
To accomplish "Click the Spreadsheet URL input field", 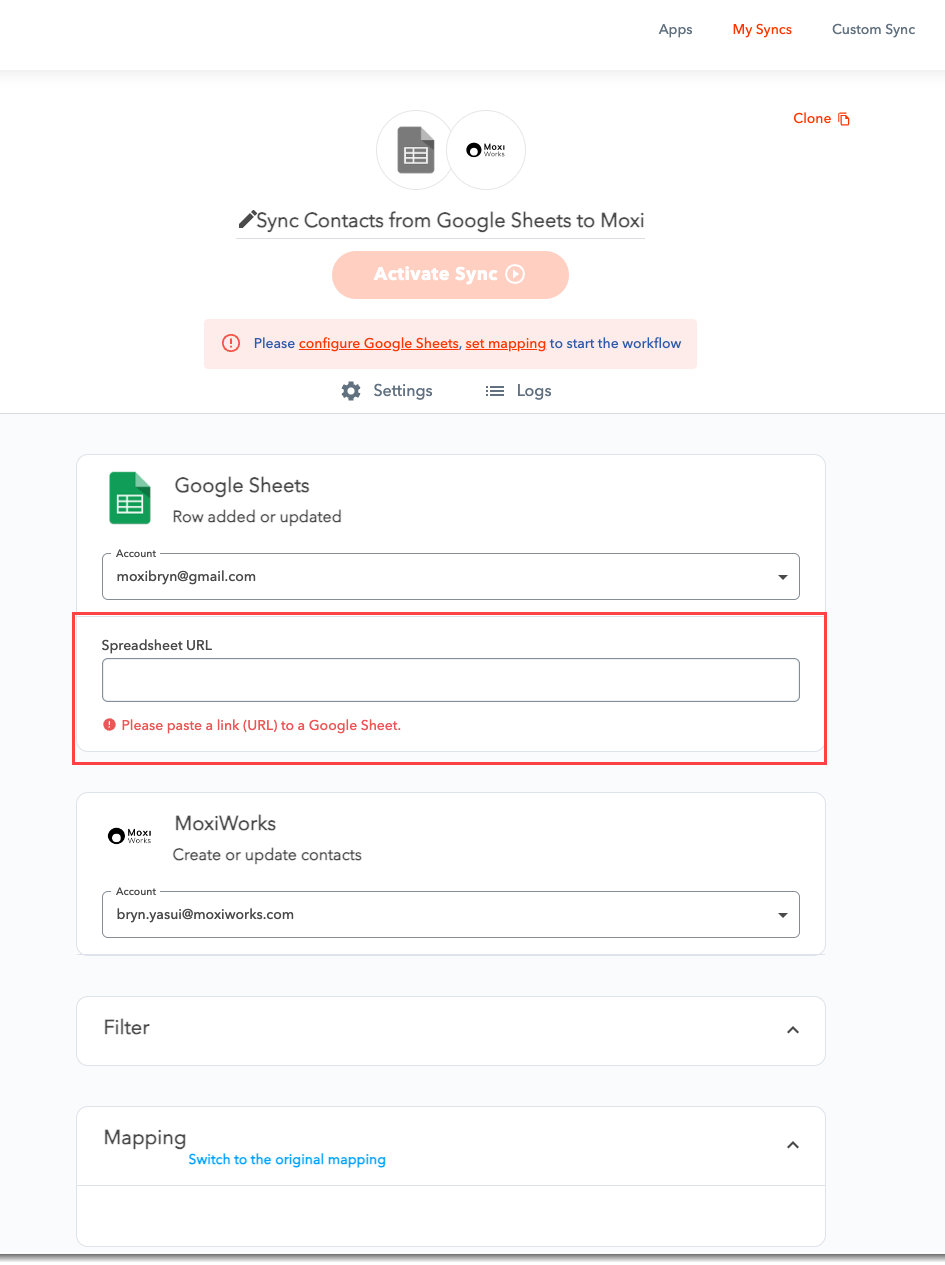I will click(x=450, y=680).
